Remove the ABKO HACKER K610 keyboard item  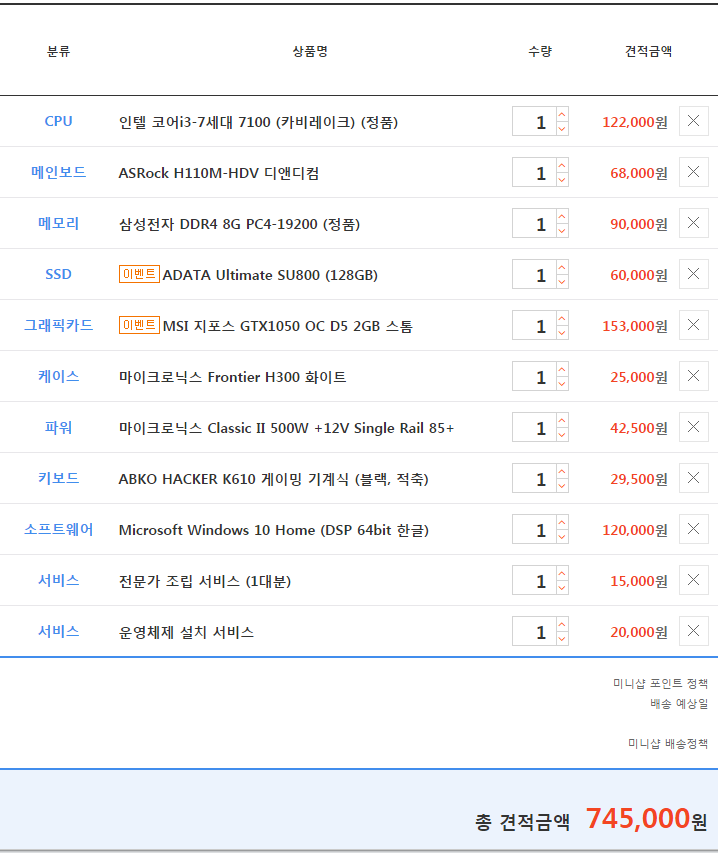(x=694, y=478)
